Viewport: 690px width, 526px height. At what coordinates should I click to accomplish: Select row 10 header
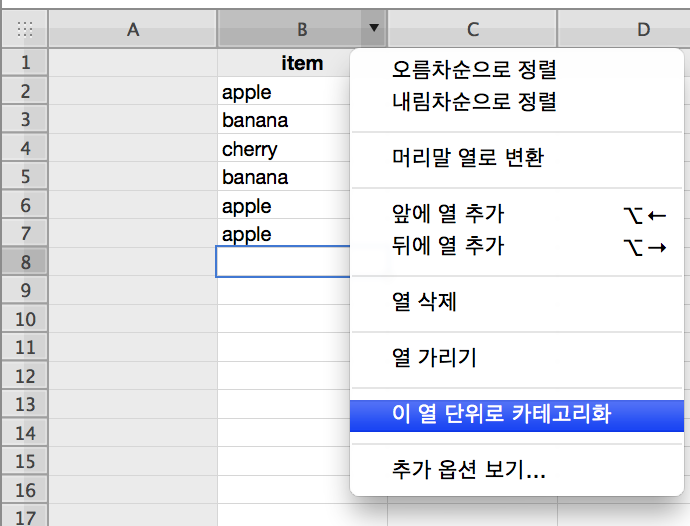[x=25, y=319]
